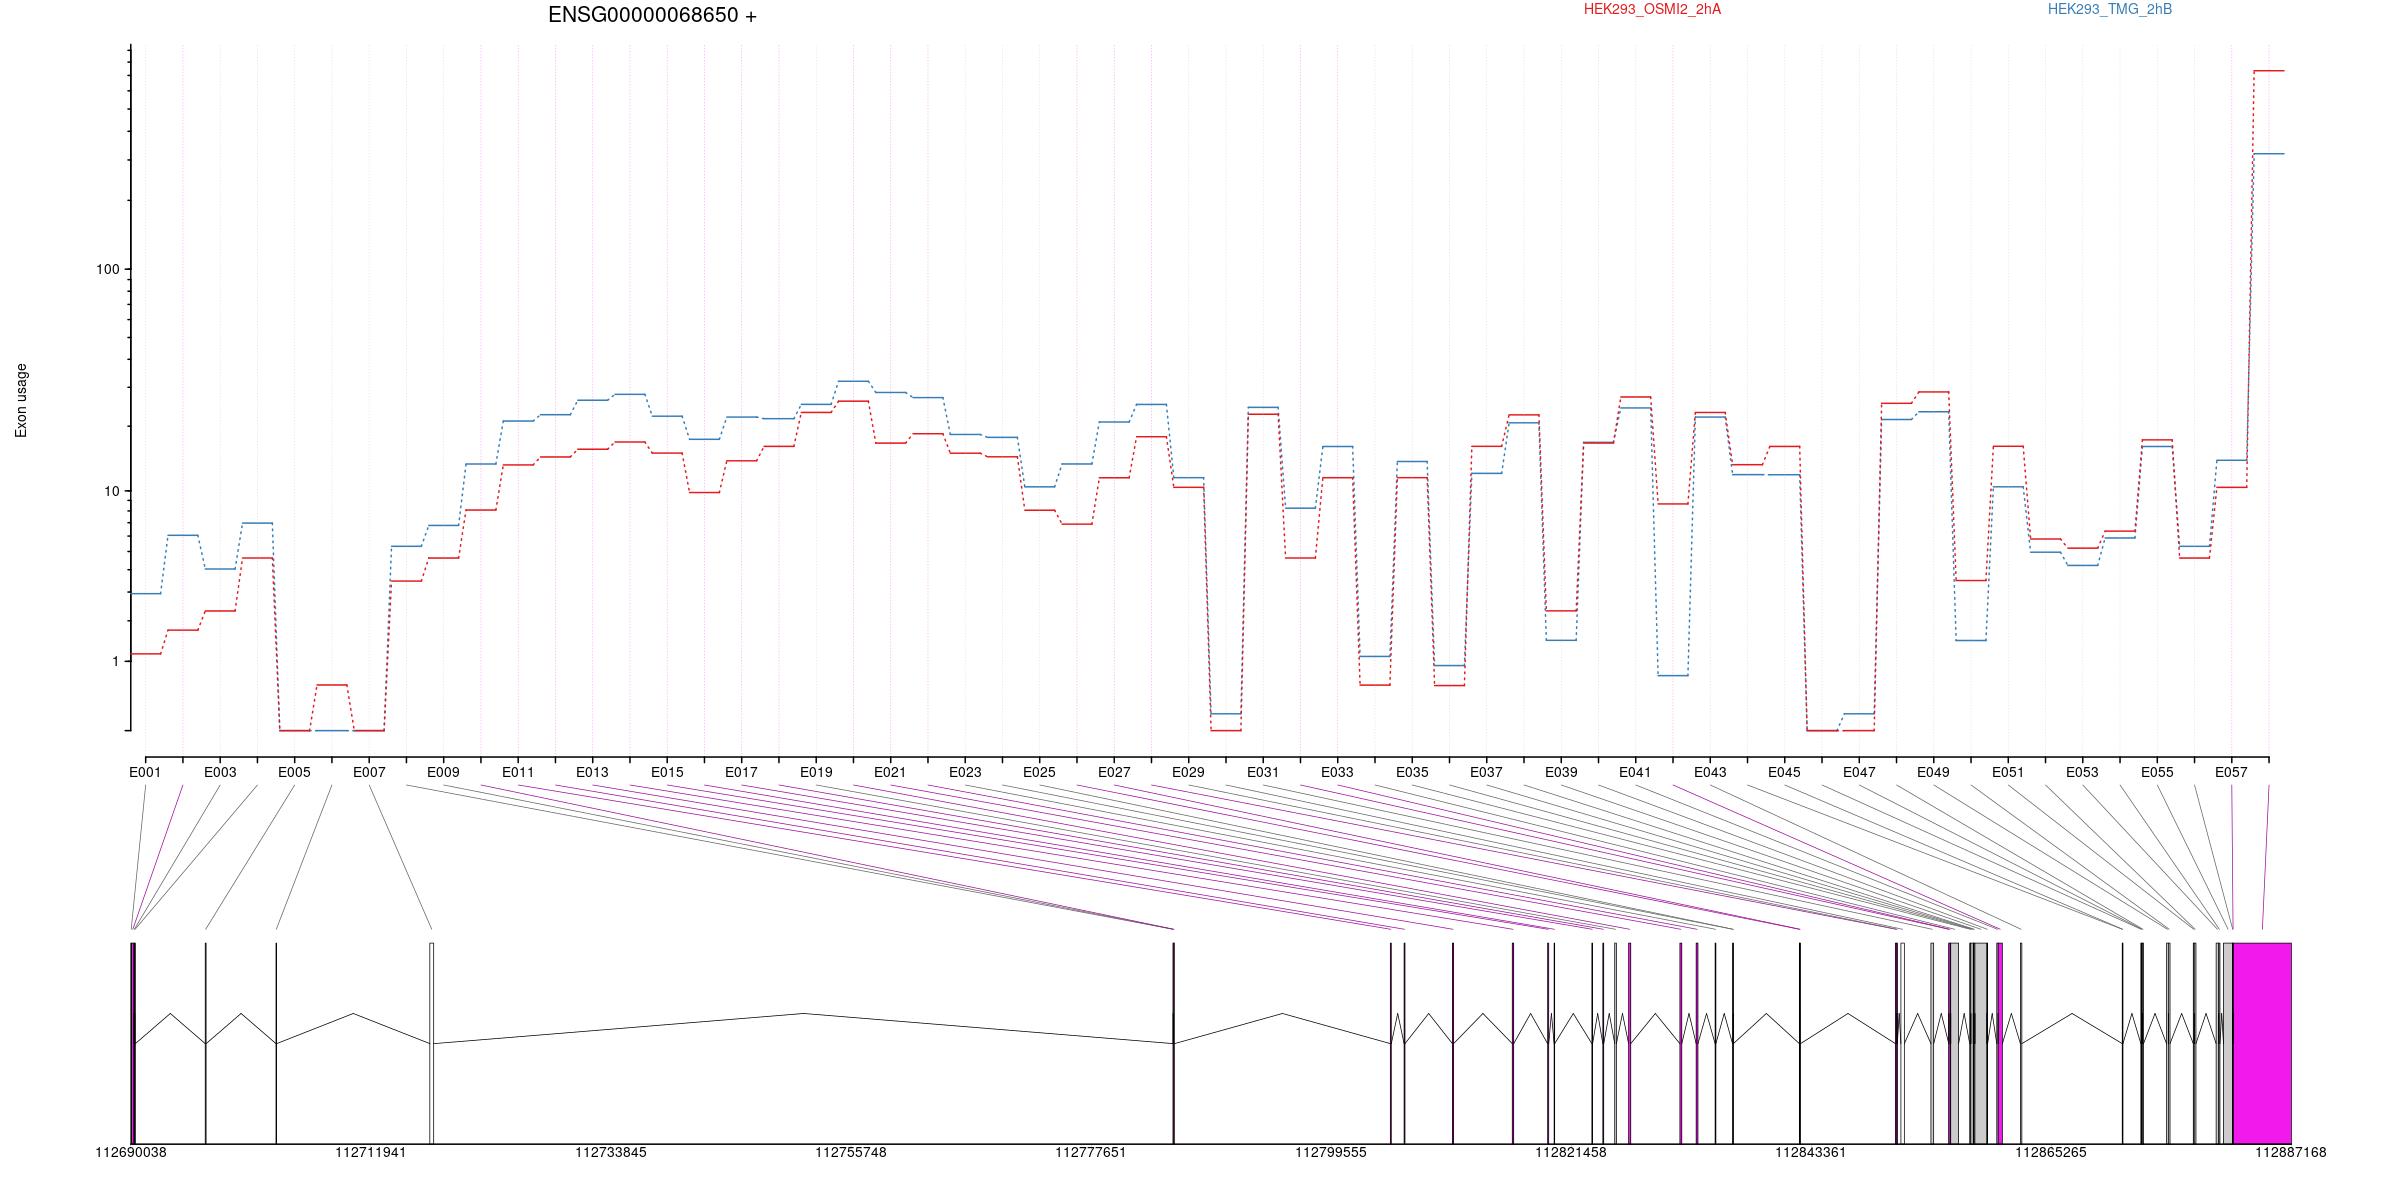Click exon label E023
Viewport: 2400px width, 1200px height.
coord(965,772)
